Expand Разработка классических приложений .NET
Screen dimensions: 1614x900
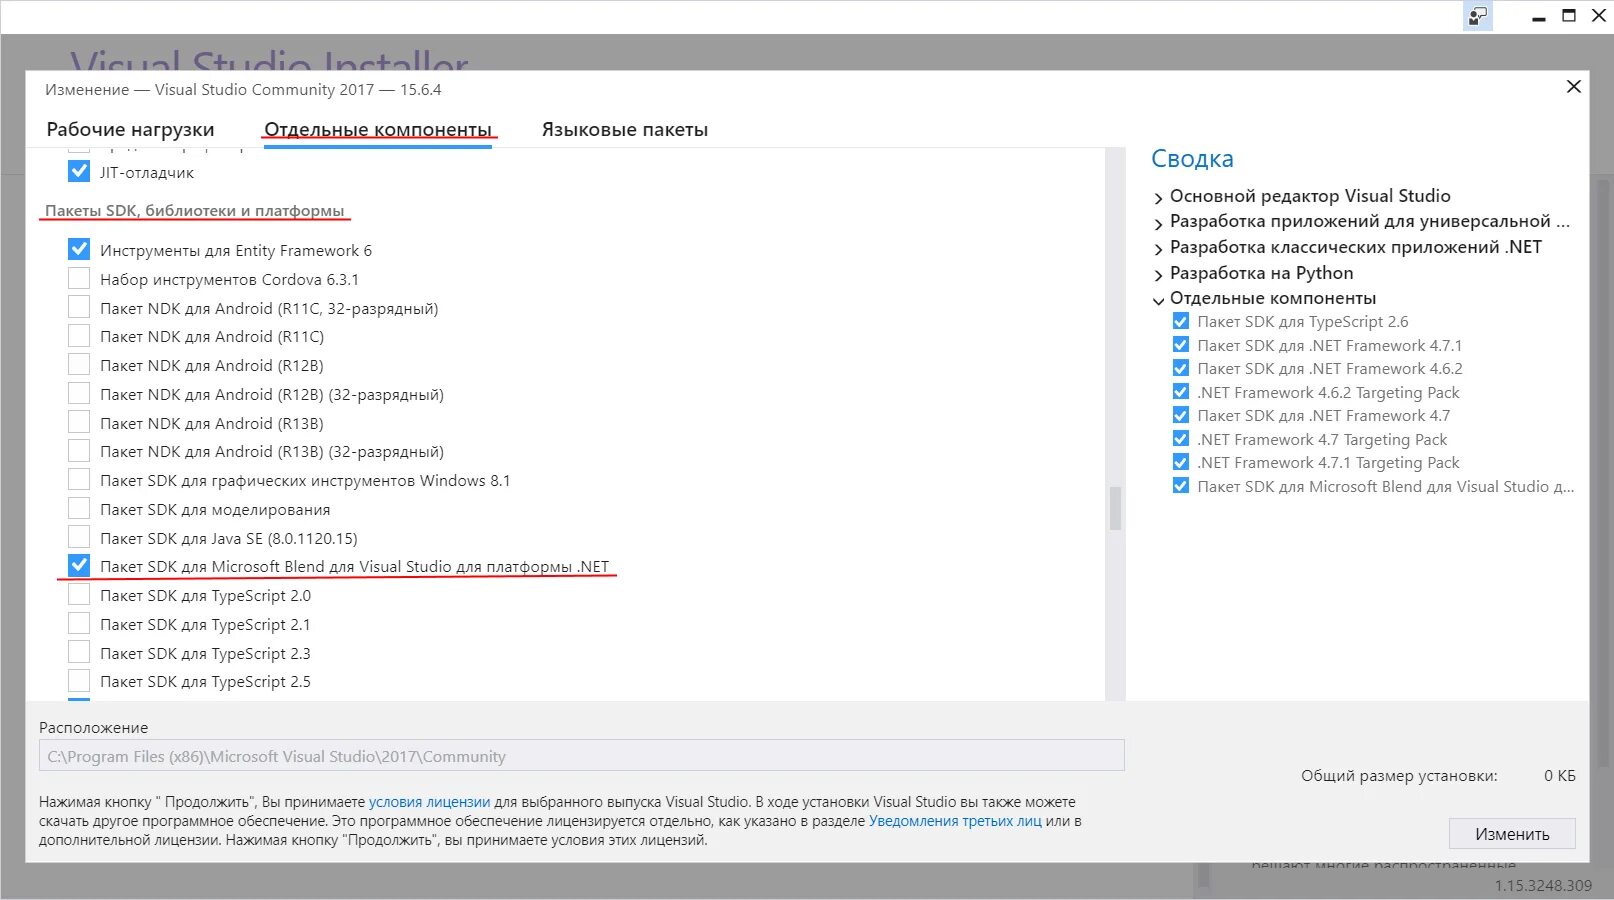[1158, 248]
